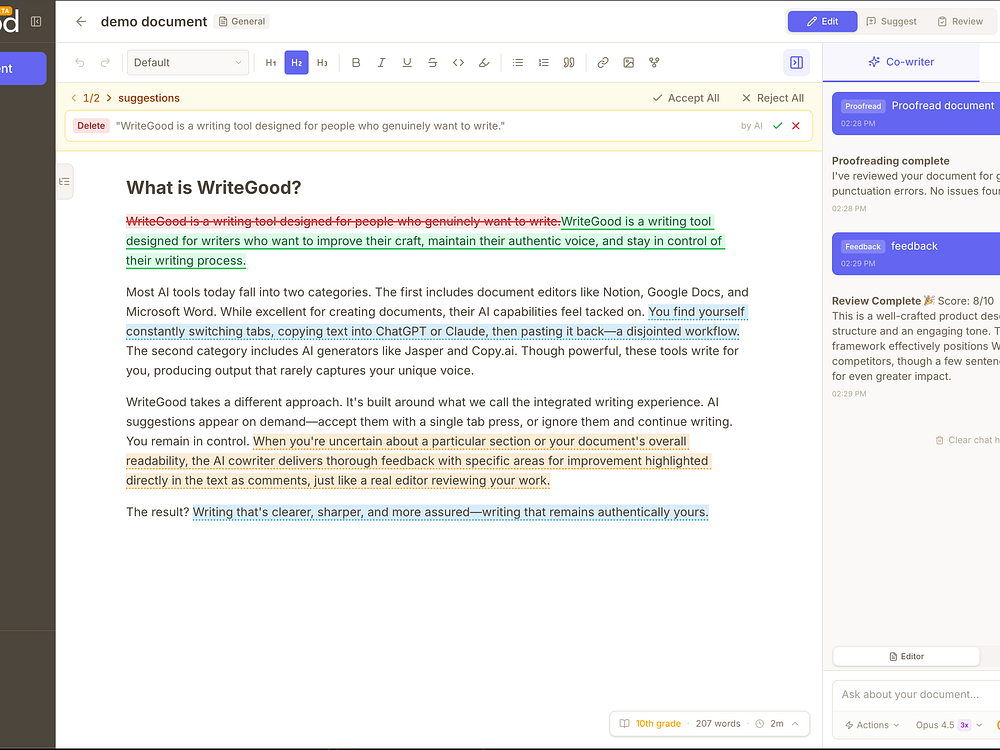The image size is (1000, 750).
Task: Click the What is WriteGood? heading
Action: click(214, 188)
